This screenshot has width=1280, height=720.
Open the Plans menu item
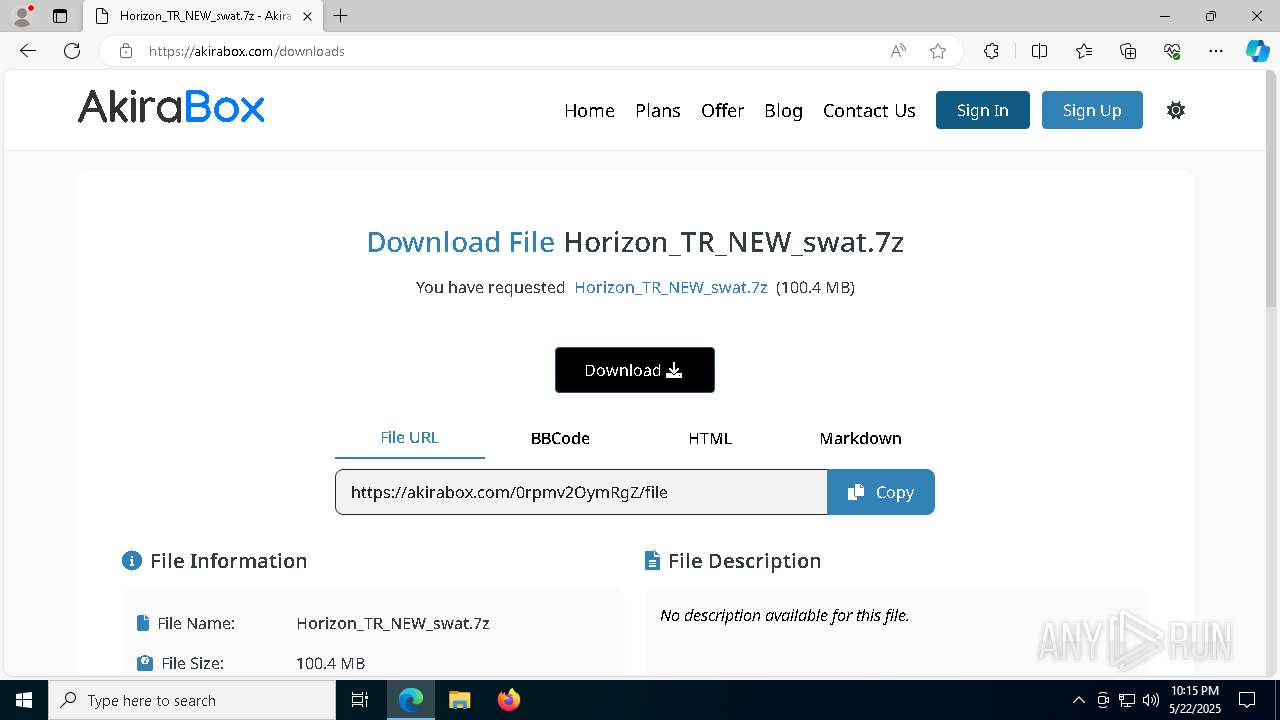point(658,110)
